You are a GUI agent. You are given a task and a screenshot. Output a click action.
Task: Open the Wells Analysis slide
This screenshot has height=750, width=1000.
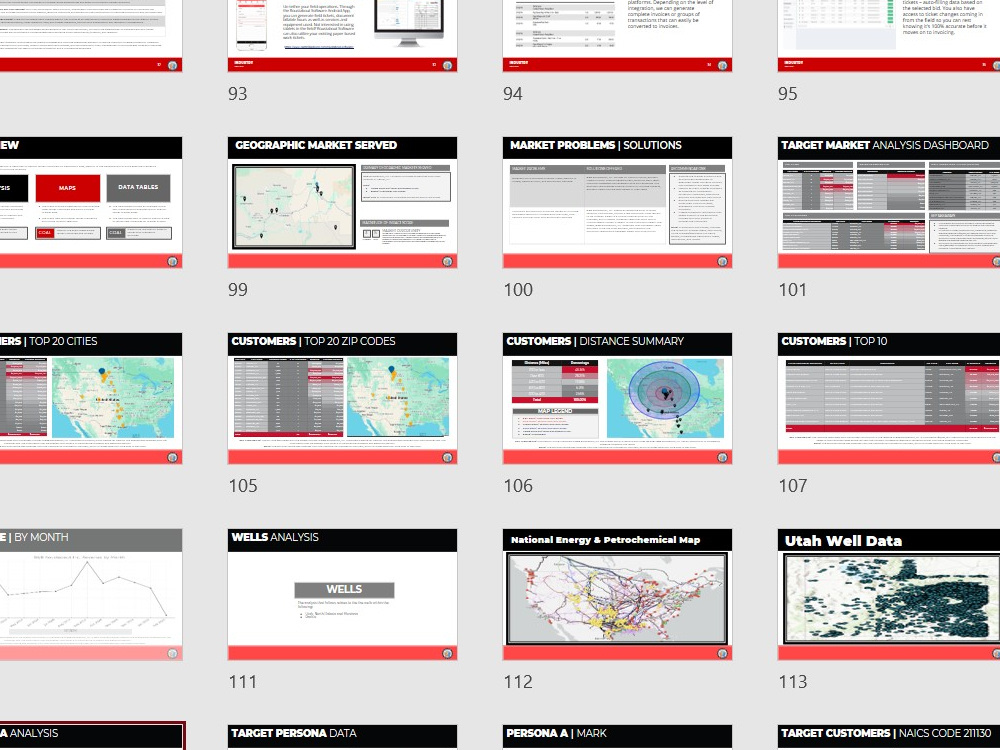click(342, 594)
